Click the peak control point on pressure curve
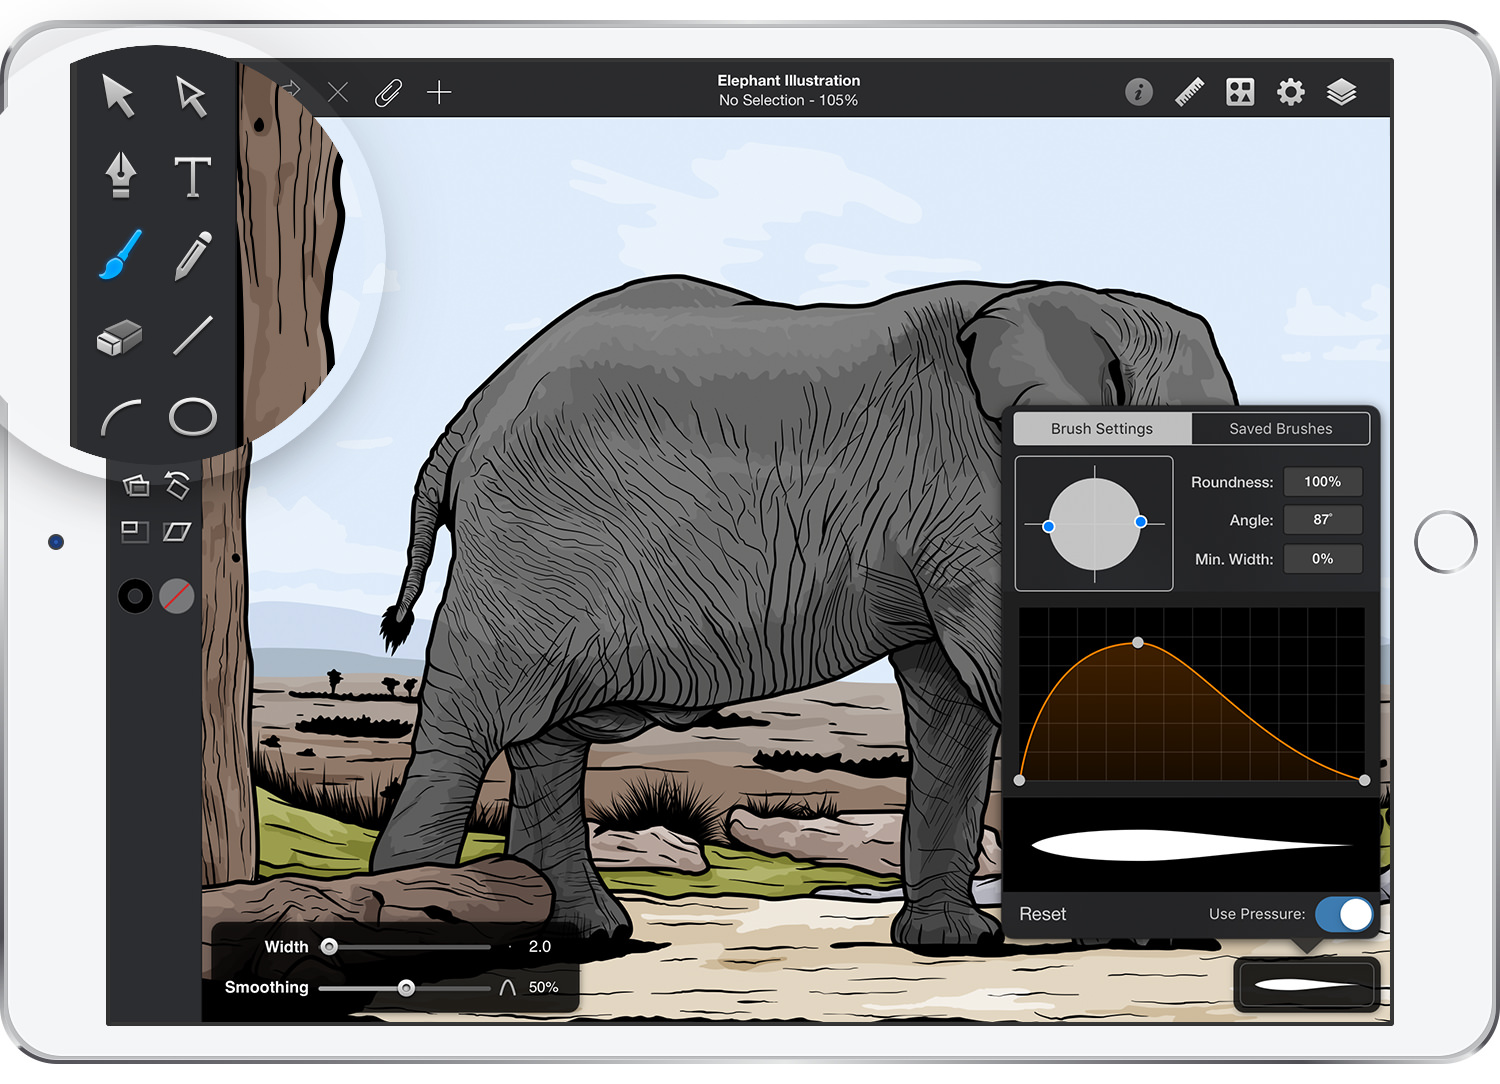1500x1084 pixels. [1138, 642]
